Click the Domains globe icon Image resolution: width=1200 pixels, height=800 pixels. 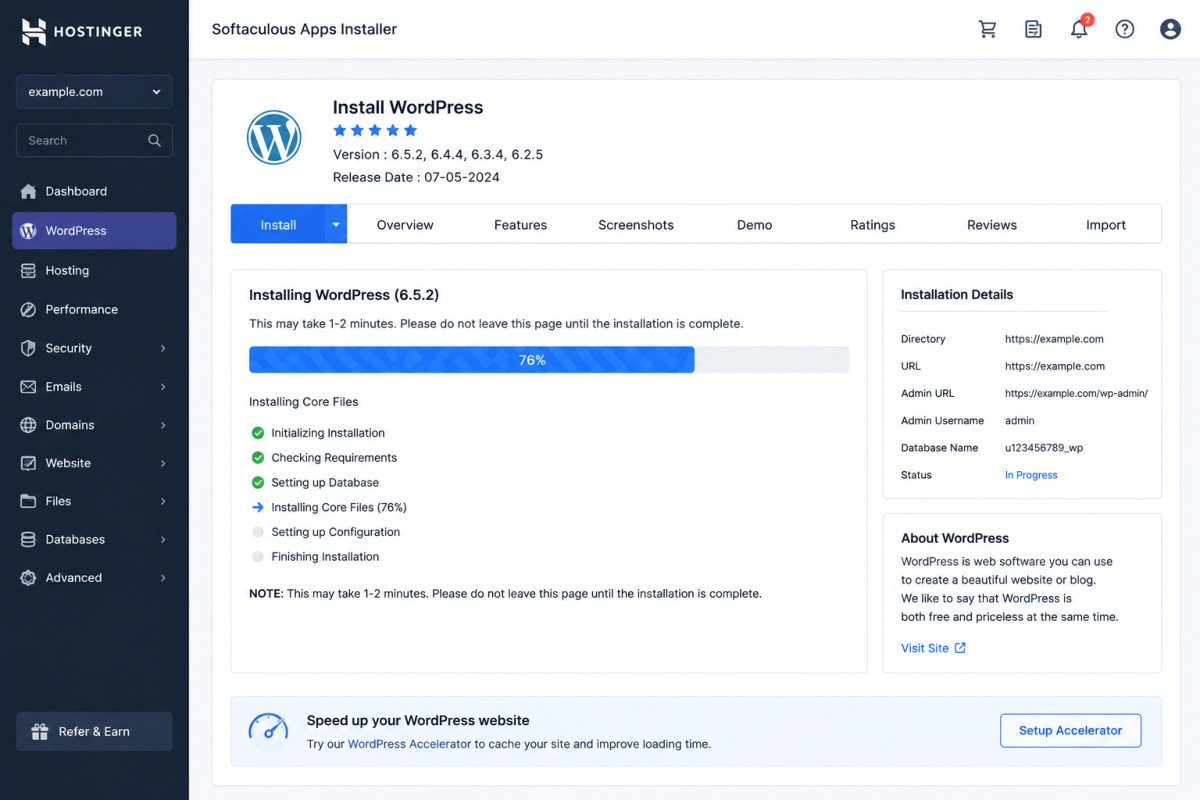pyautogui.click(x=28, y=425)
